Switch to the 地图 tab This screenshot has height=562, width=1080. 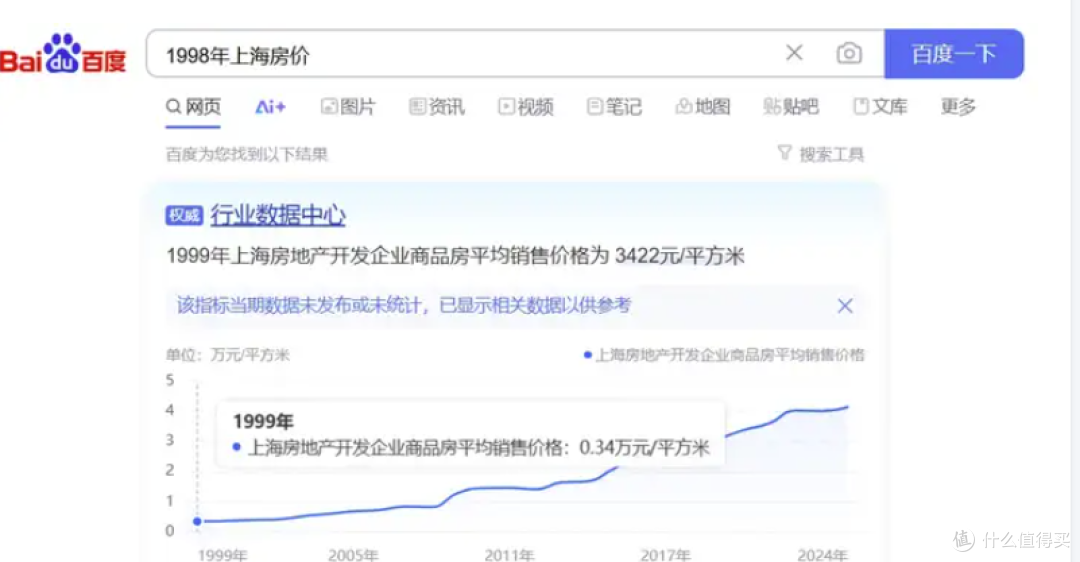pyautogui.click(x=703, y=107)
